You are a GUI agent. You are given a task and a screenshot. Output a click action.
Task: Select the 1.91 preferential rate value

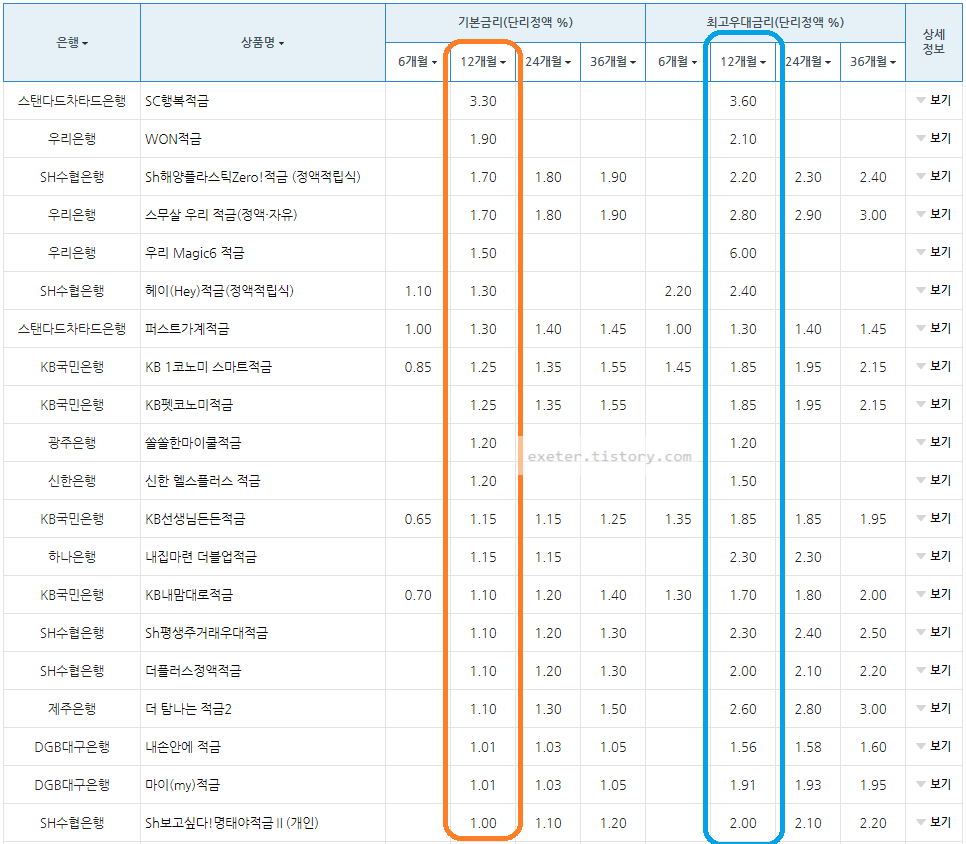pyautogui.click(x=743, y=785)
